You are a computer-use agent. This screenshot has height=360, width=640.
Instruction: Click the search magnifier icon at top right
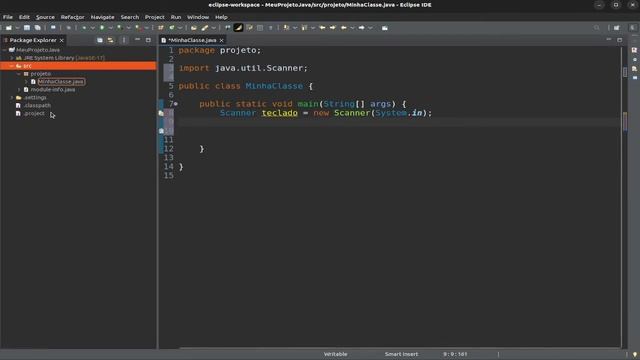(x=597, y=28)
